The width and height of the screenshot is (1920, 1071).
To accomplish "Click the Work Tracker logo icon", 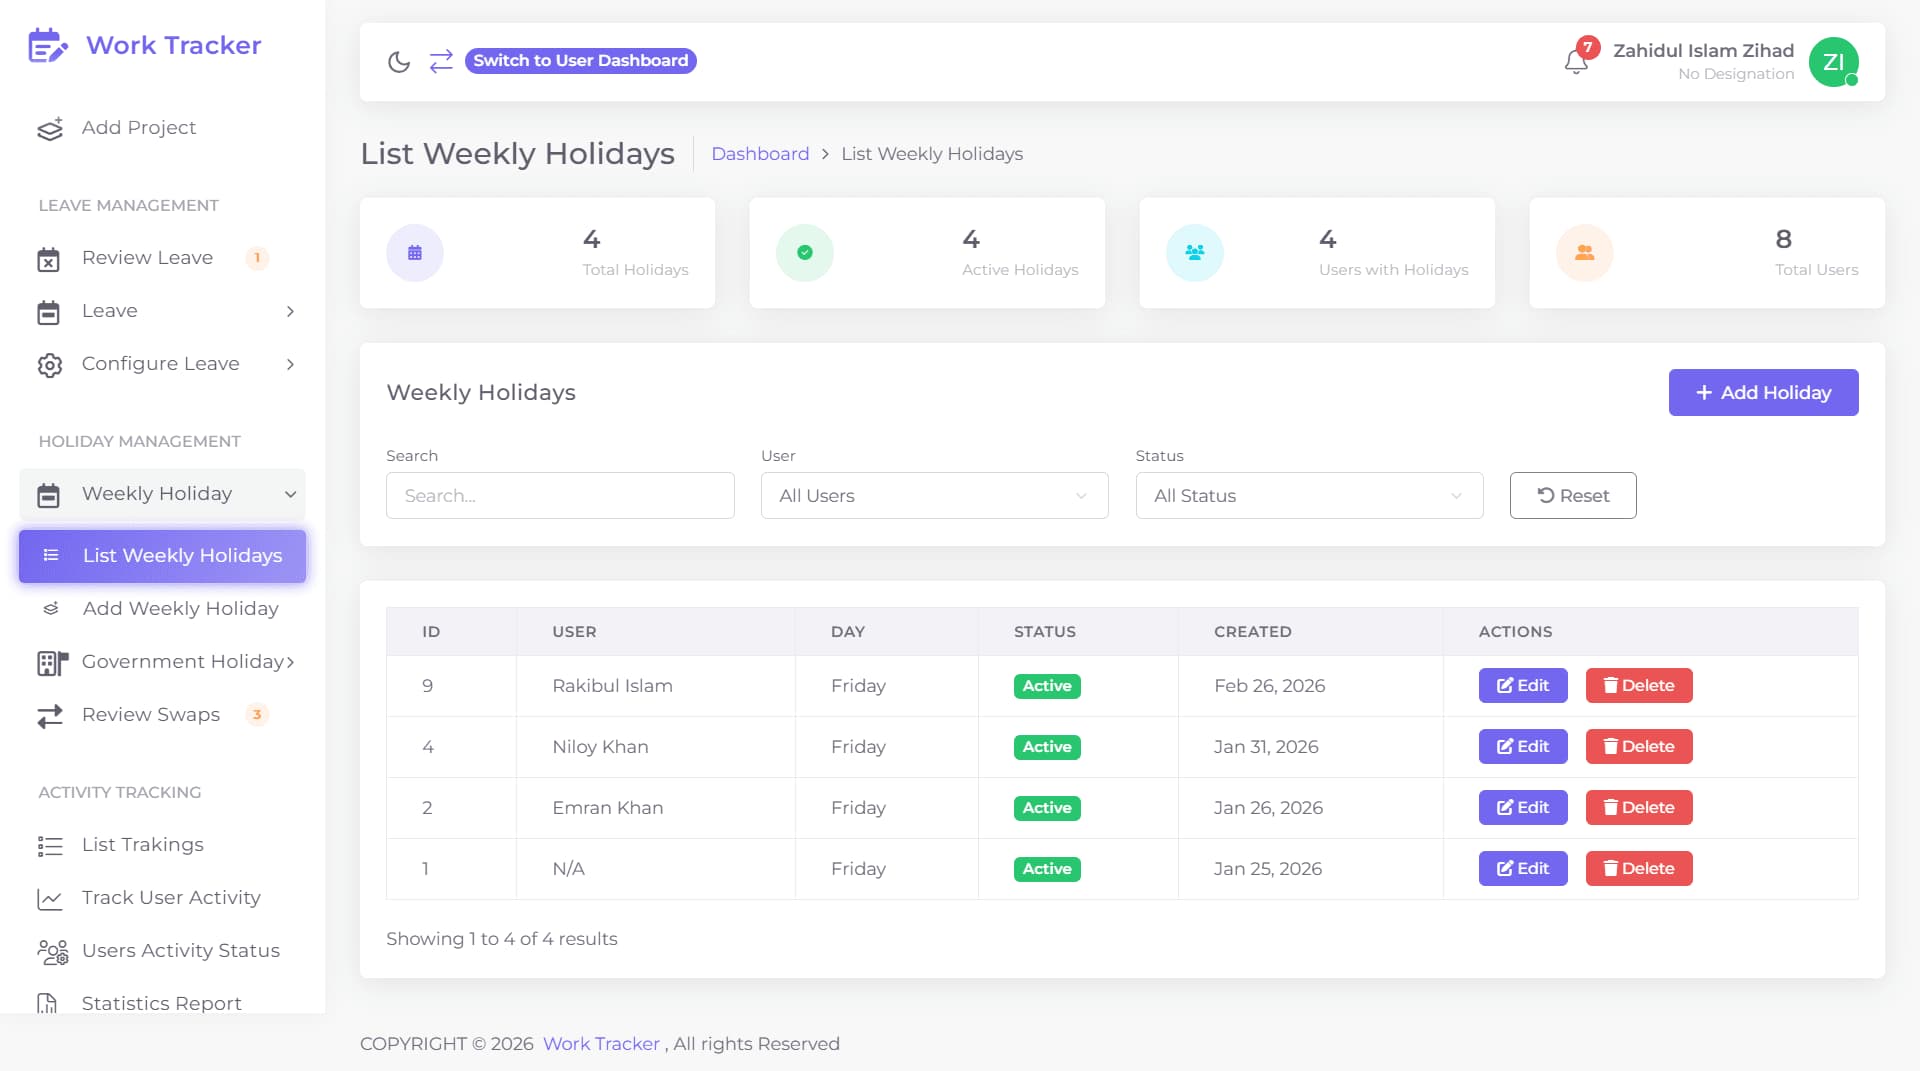I will (48, 46).
